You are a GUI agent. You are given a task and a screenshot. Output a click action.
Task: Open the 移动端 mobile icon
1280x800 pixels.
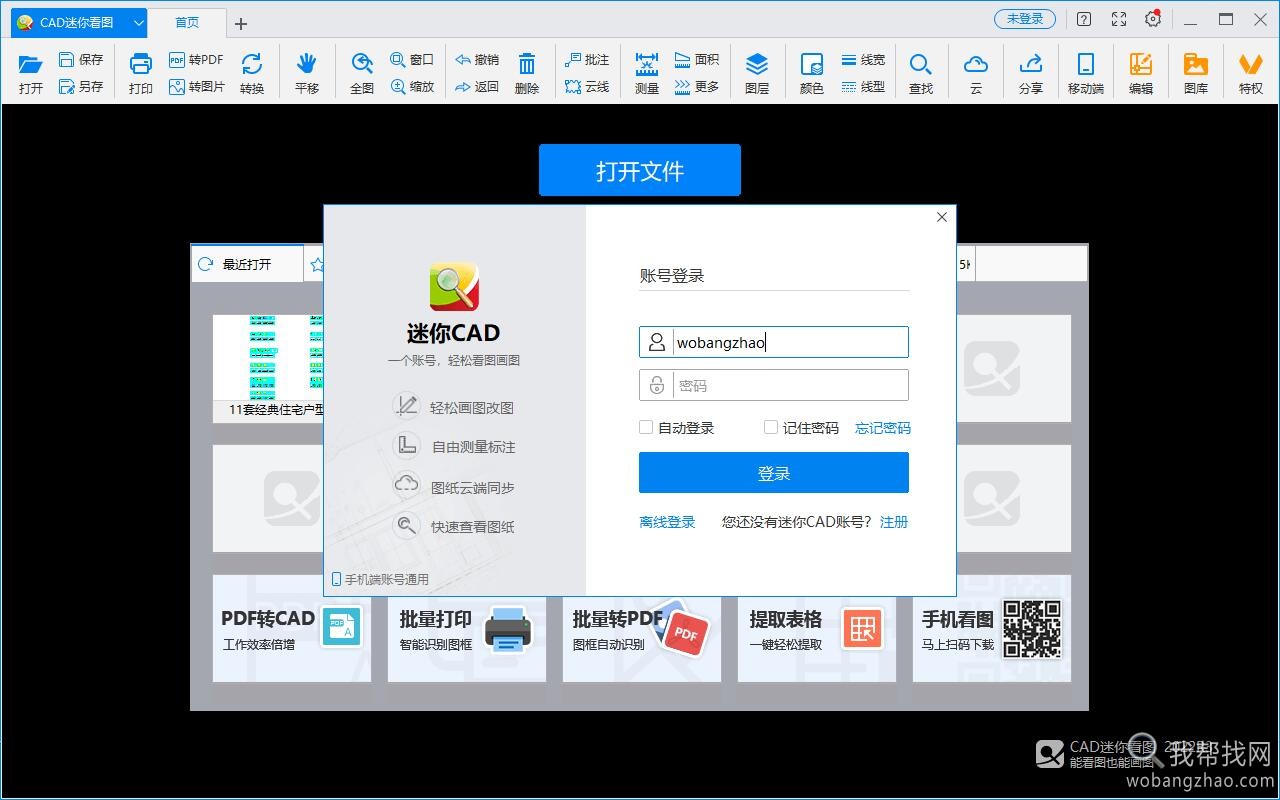pos(1086,64)
